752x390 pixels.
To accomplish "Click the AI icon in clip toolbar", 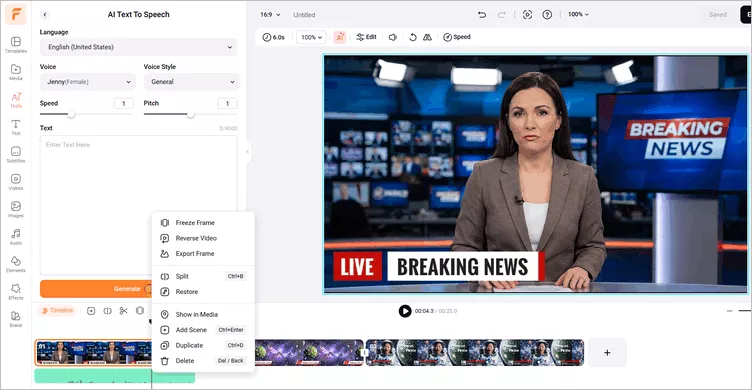I will pyautogui.click(x=340, y=37).
